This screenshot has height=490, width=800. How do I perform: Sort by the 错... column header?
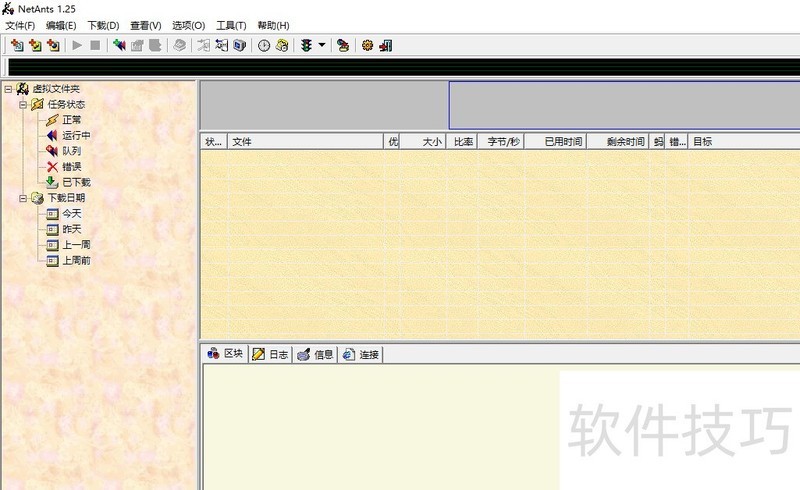point(677,141)
